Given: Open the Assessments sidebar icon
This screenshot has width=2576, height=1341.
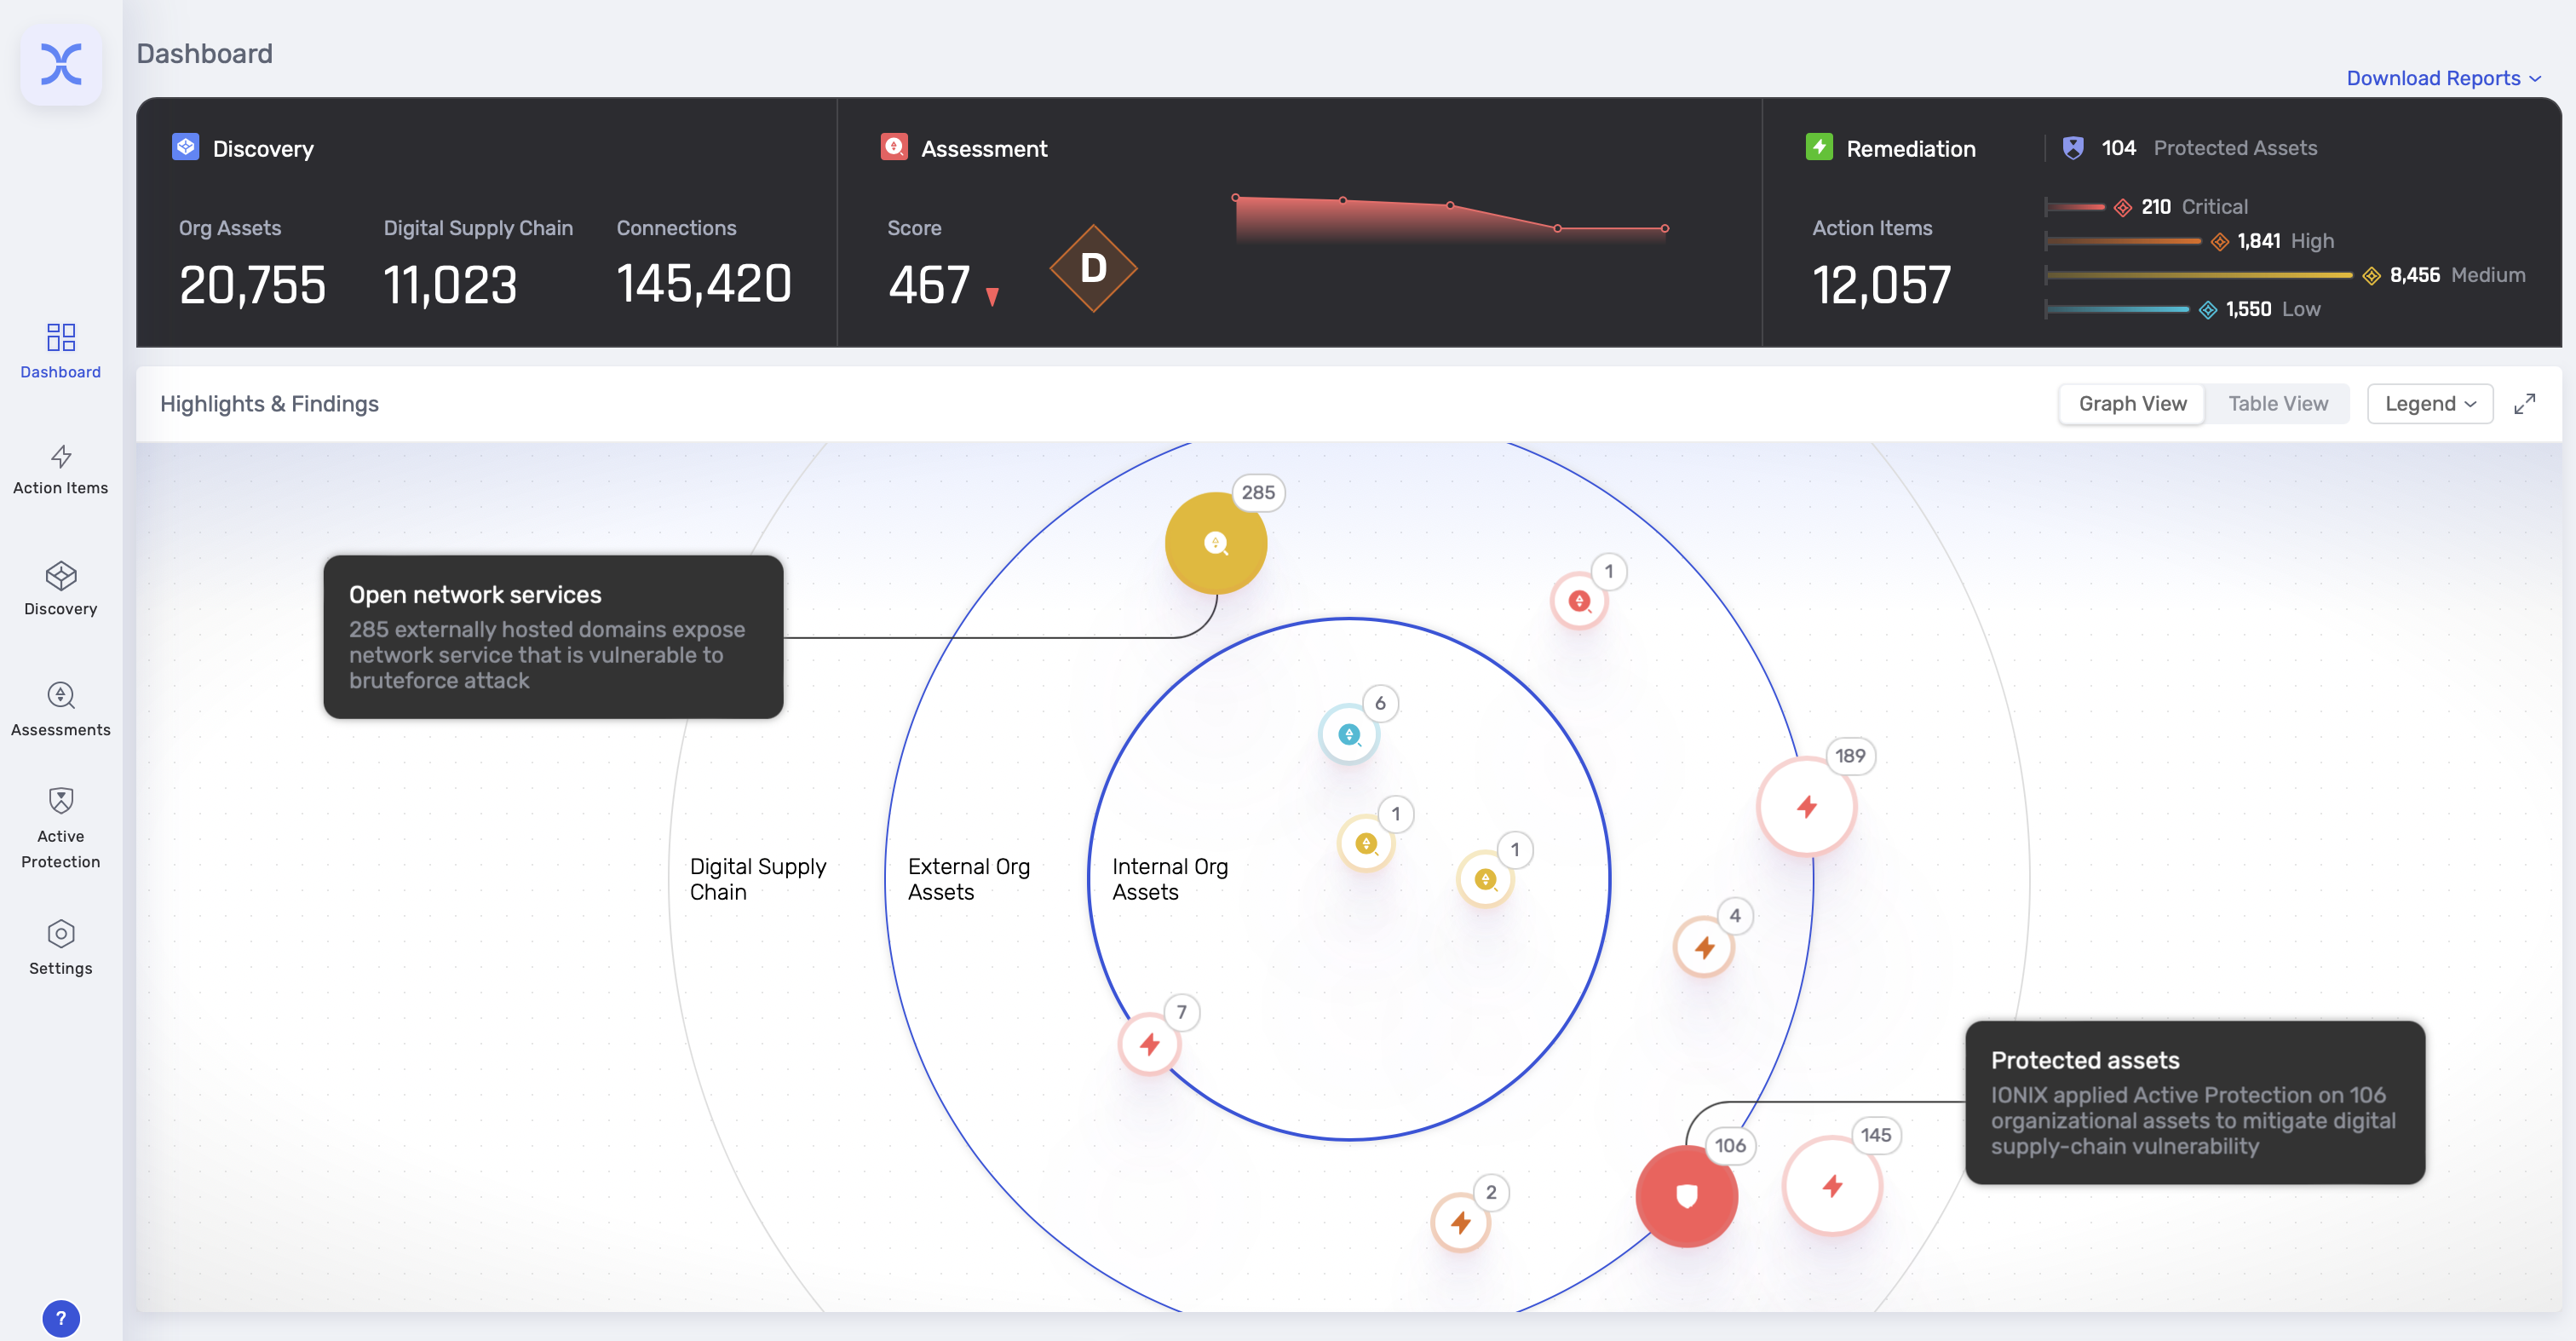Looking at the screenshot, I should click(61, 696).
